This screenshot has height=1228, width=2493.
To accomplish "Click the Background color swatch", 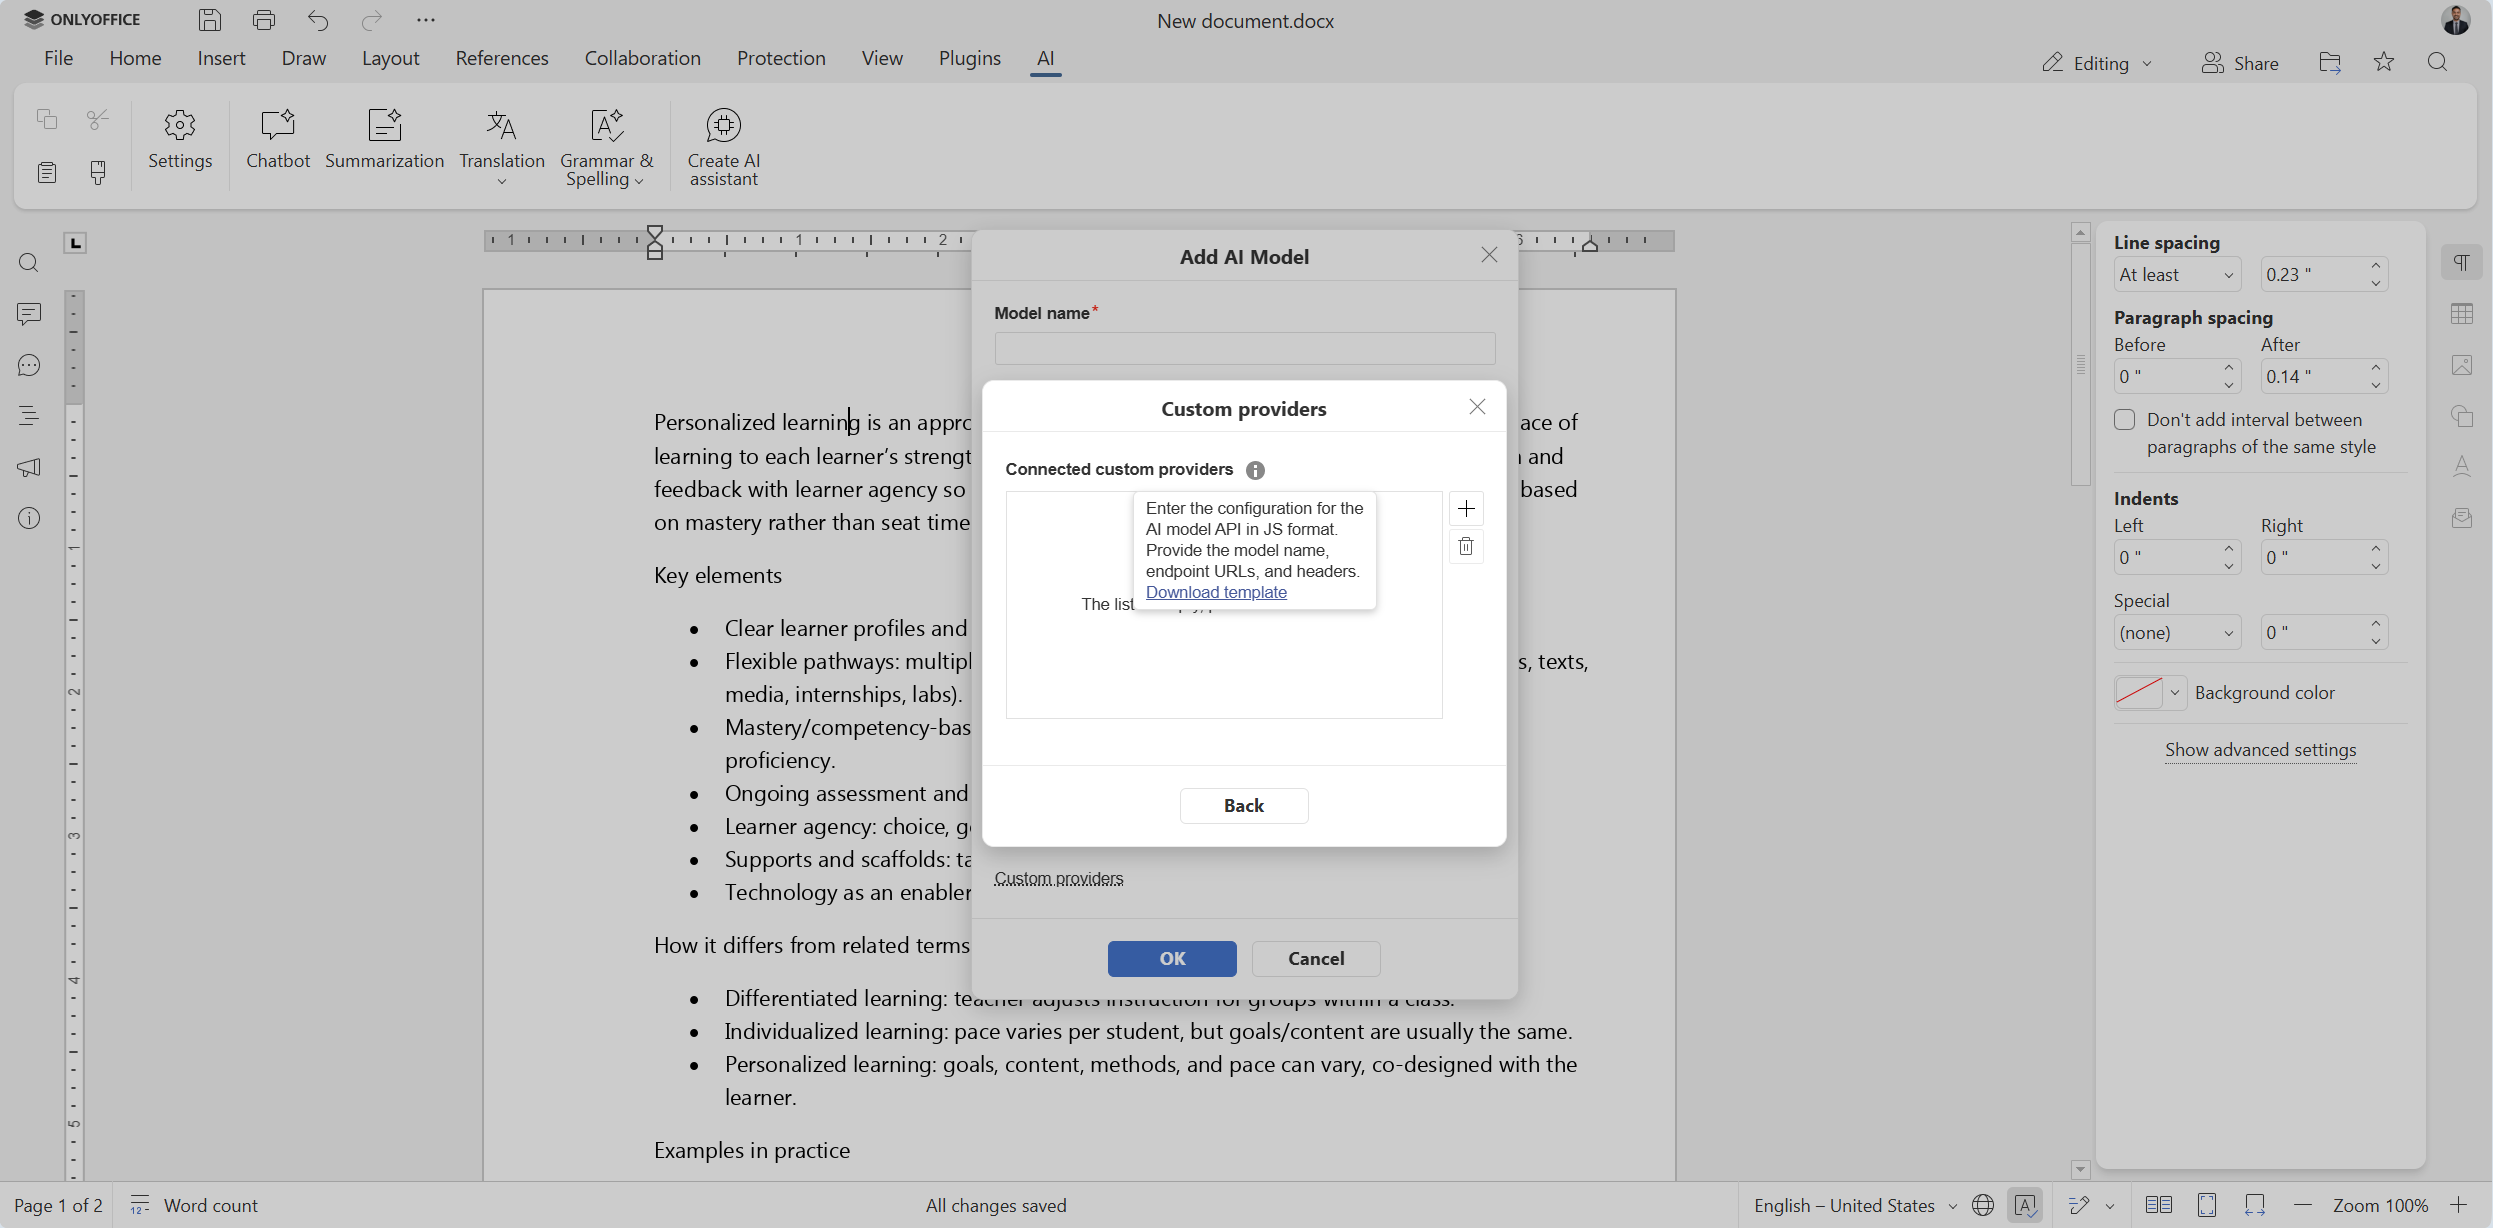I will (x=2138, y=693).
